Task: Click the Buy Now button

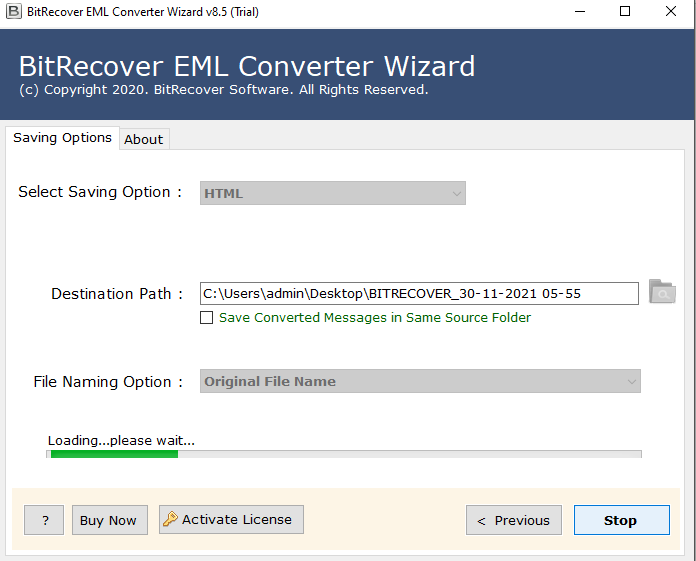Action: (x=108, y=520)
